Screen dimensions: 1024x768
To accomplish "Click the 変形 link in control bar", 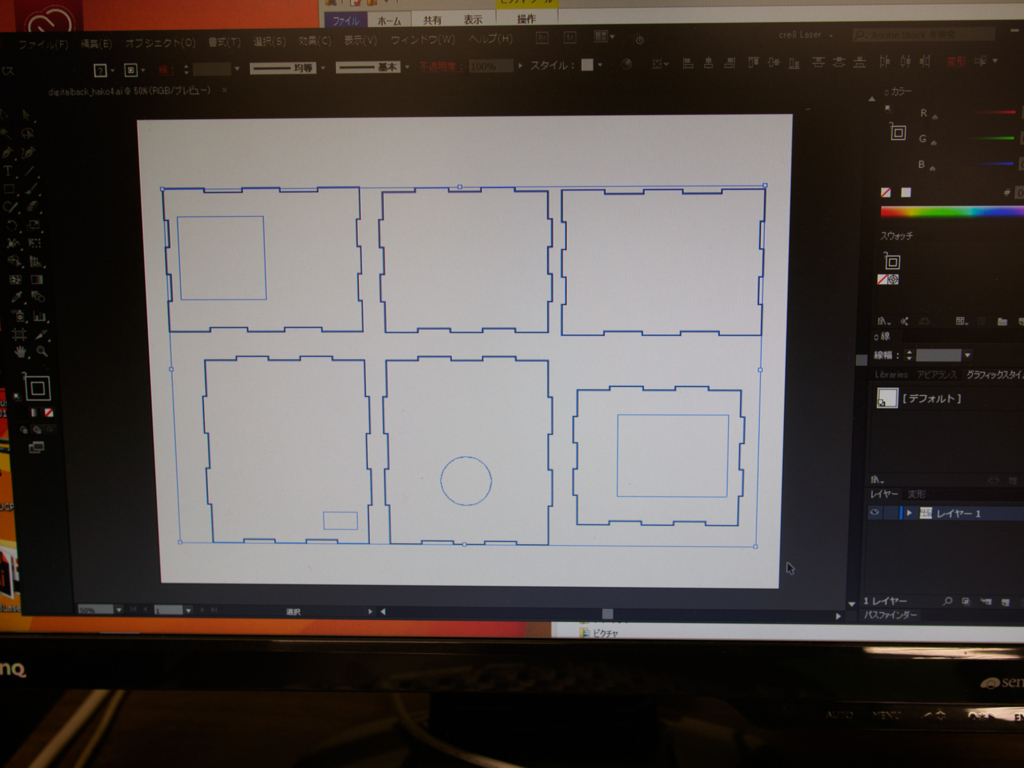I will pyautogui.click(x=956, y=61).
